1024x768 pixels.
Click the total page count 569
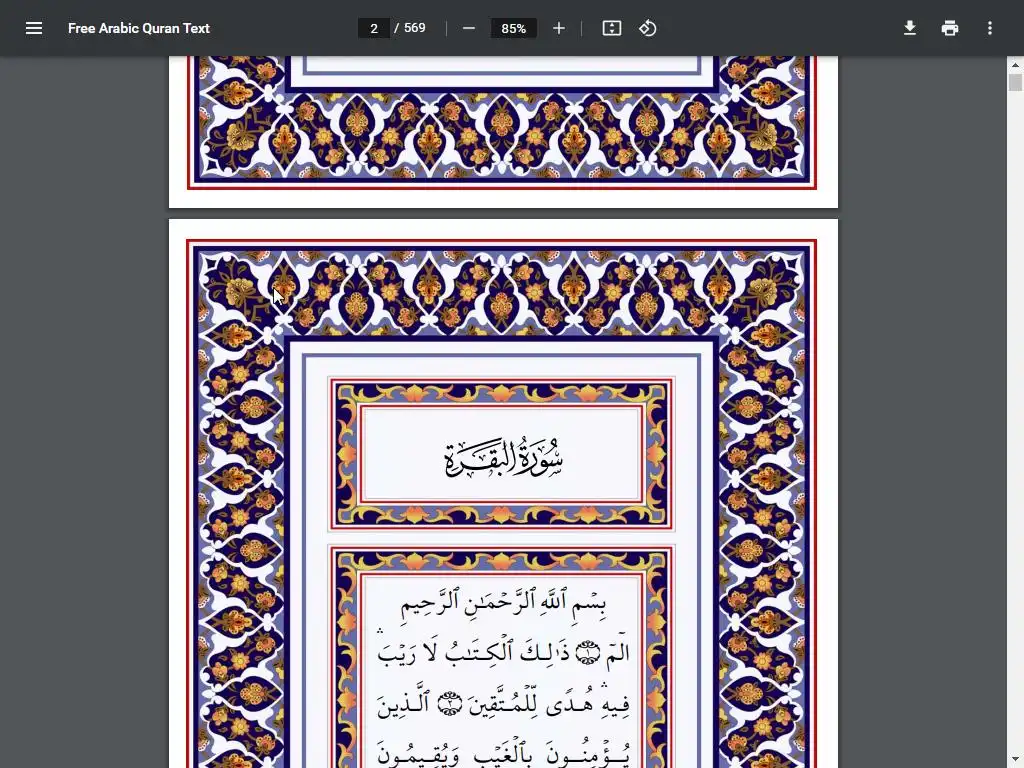click(415, 28)
